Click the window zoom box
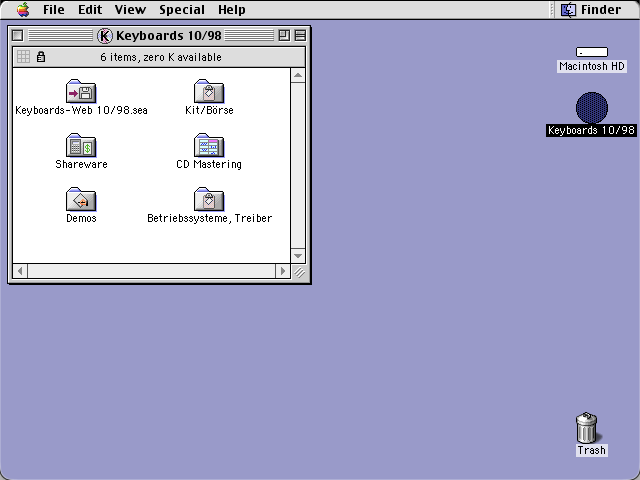Image resolution: width=640 pixels, height=480 pixels. coord(284,36)
